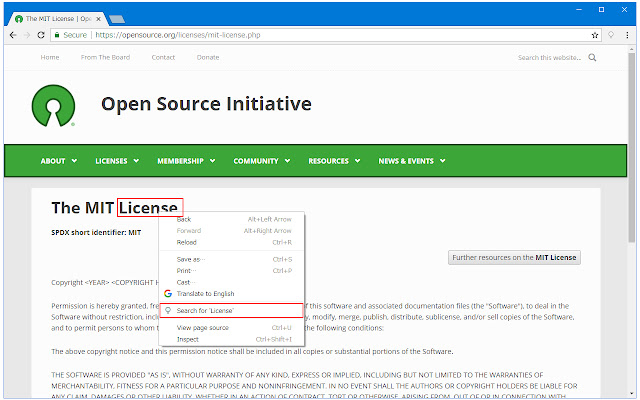The height and width of the screenshot is (400, 640).
Task: Choose Search for 'License' menu entry
Action: pos(231,311)
